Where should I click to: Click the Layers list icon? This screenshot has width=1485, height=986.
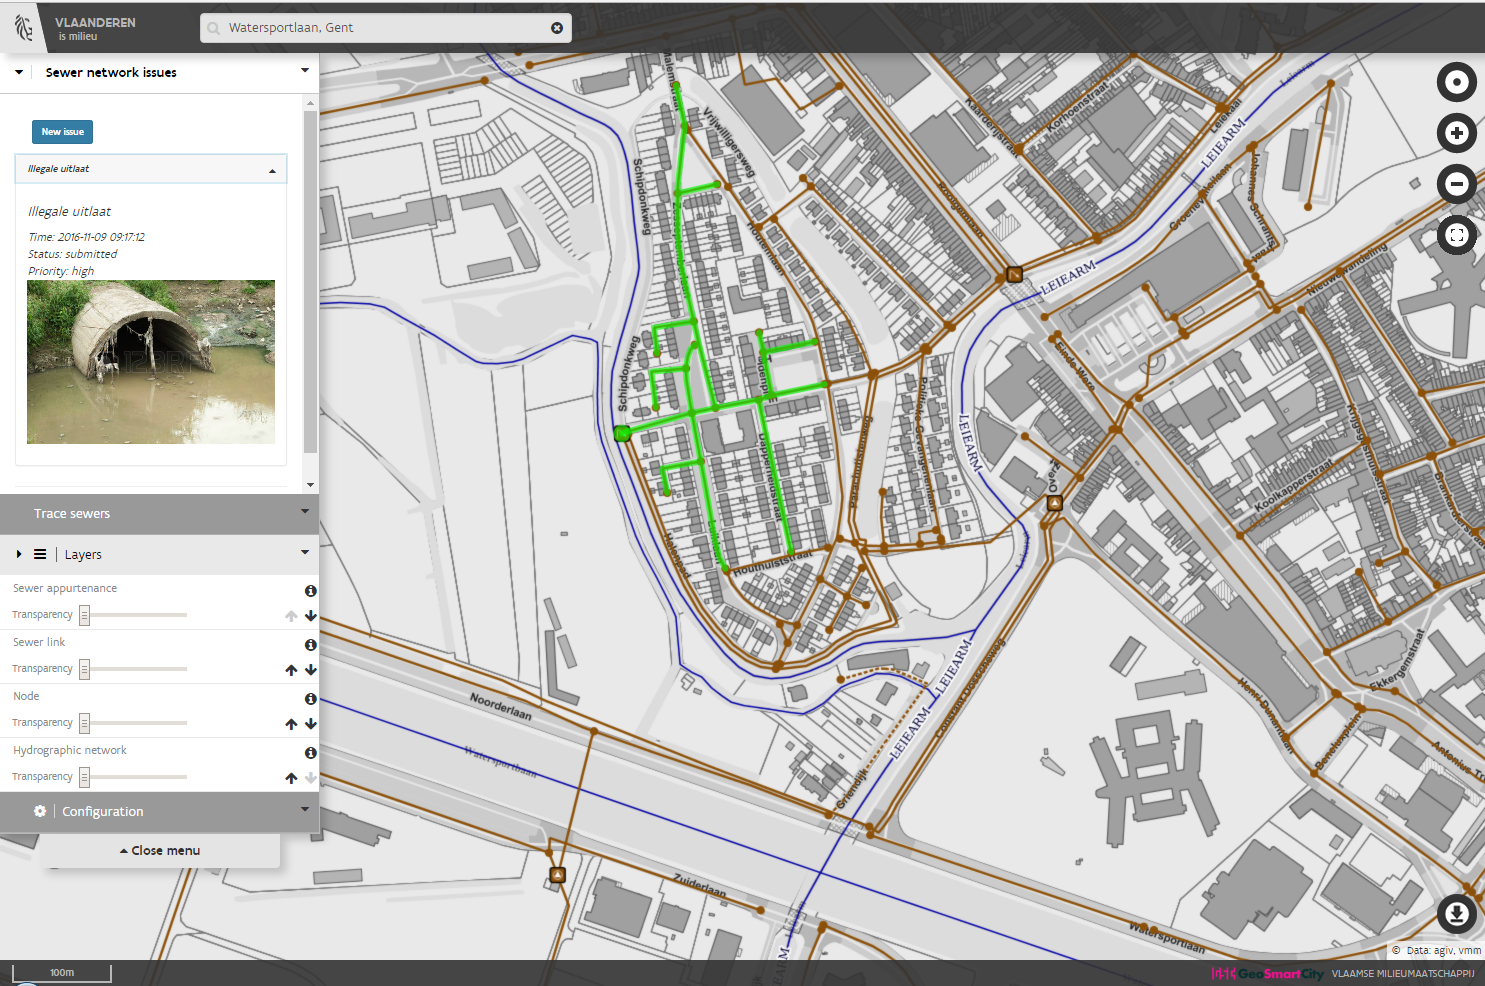click(x=40, y=554)
